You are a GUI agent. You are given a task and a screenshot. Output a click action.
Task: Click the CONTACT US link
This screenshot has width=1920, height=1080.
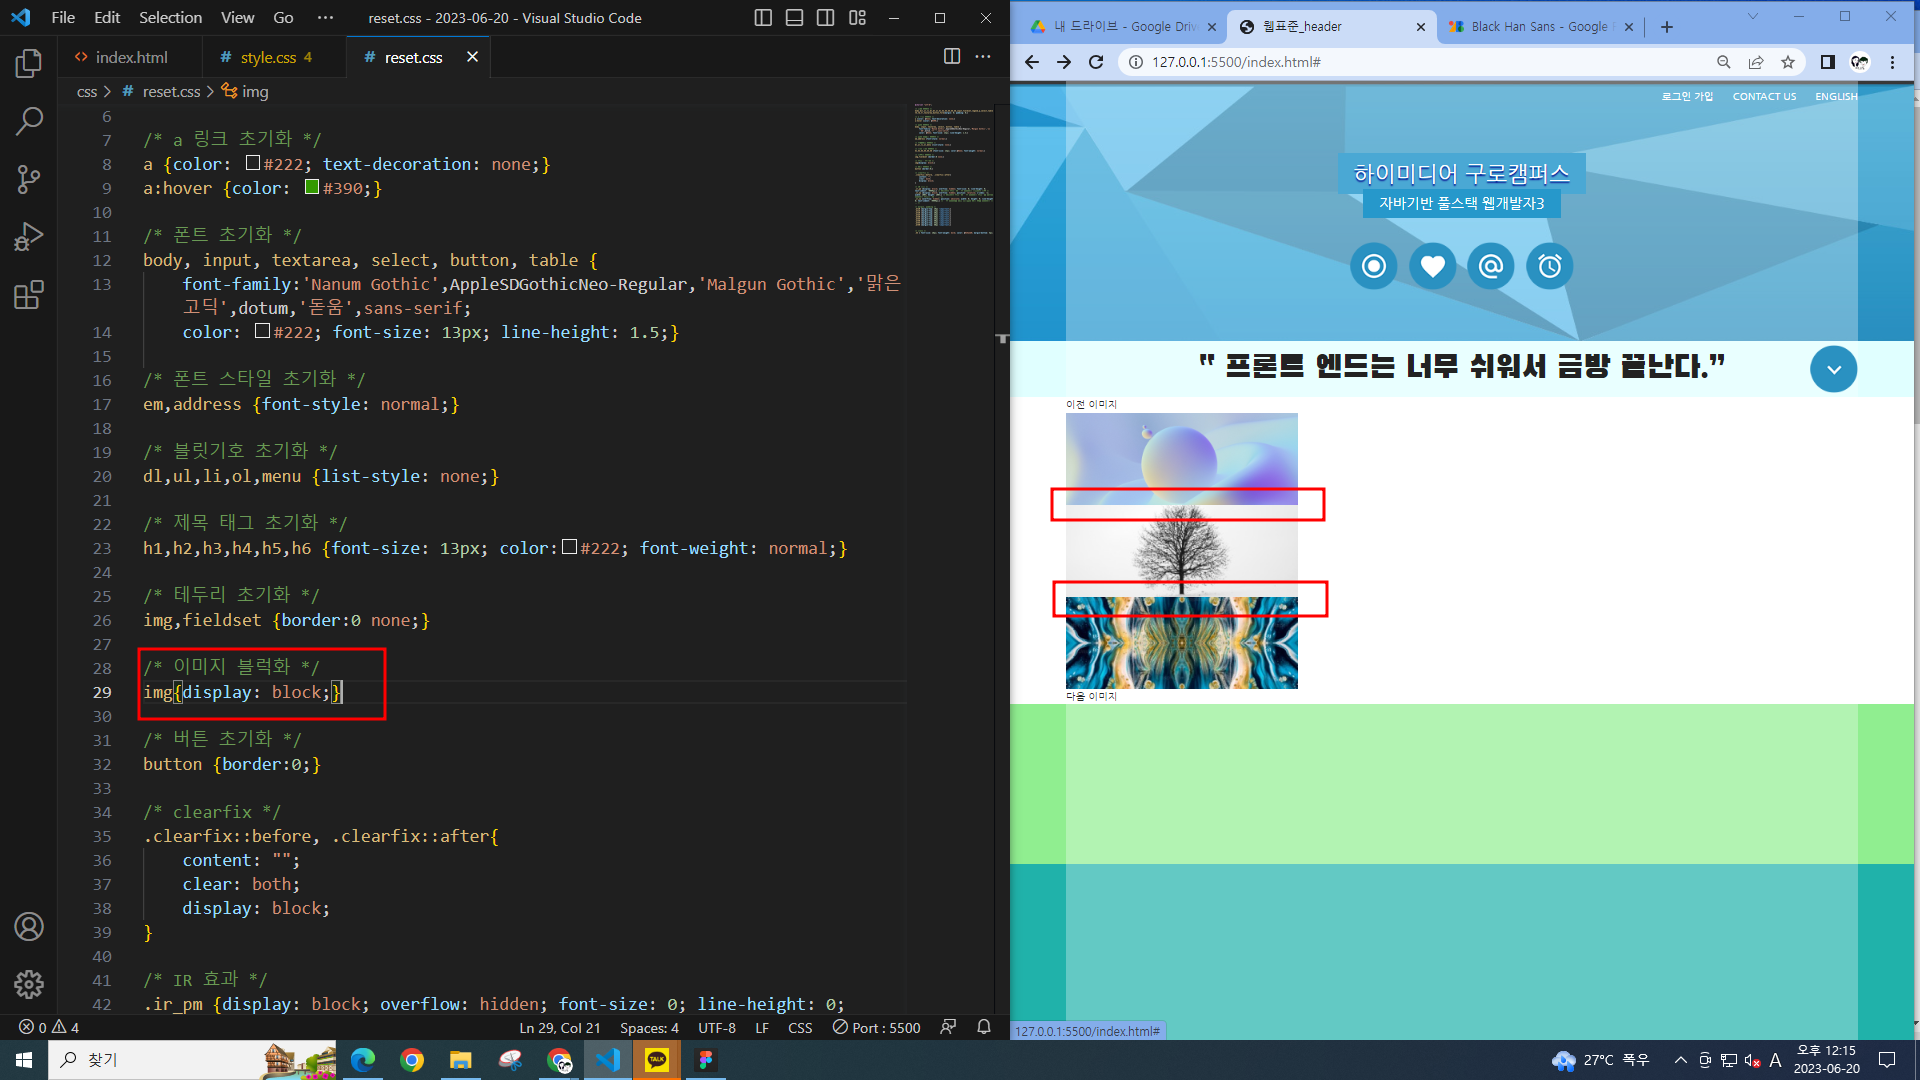(1764, 97)
